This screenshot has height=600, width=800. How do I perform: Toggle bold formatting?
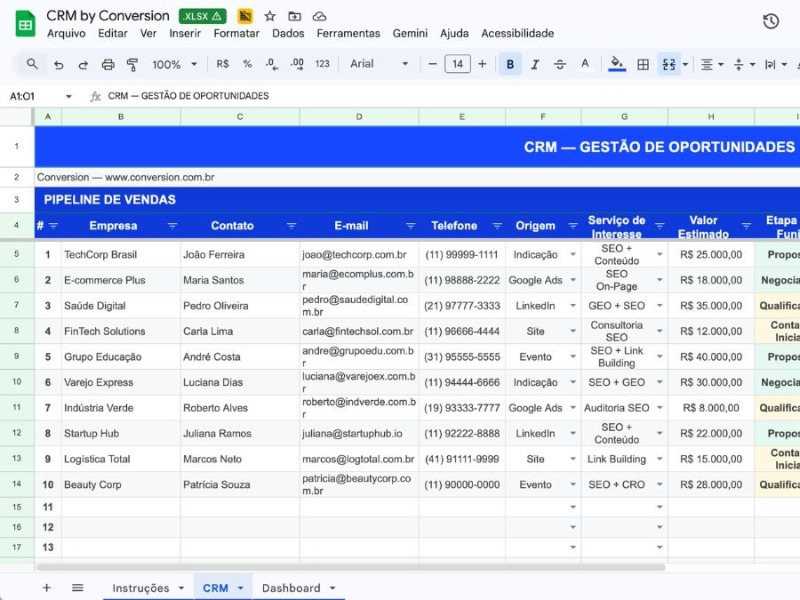pos(510,63)
